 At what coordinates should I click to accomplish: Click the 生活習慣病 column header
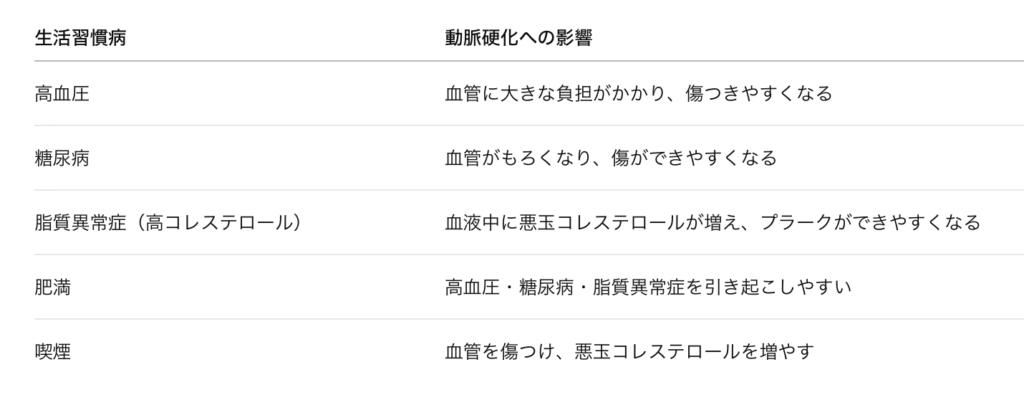coord(79,37)
